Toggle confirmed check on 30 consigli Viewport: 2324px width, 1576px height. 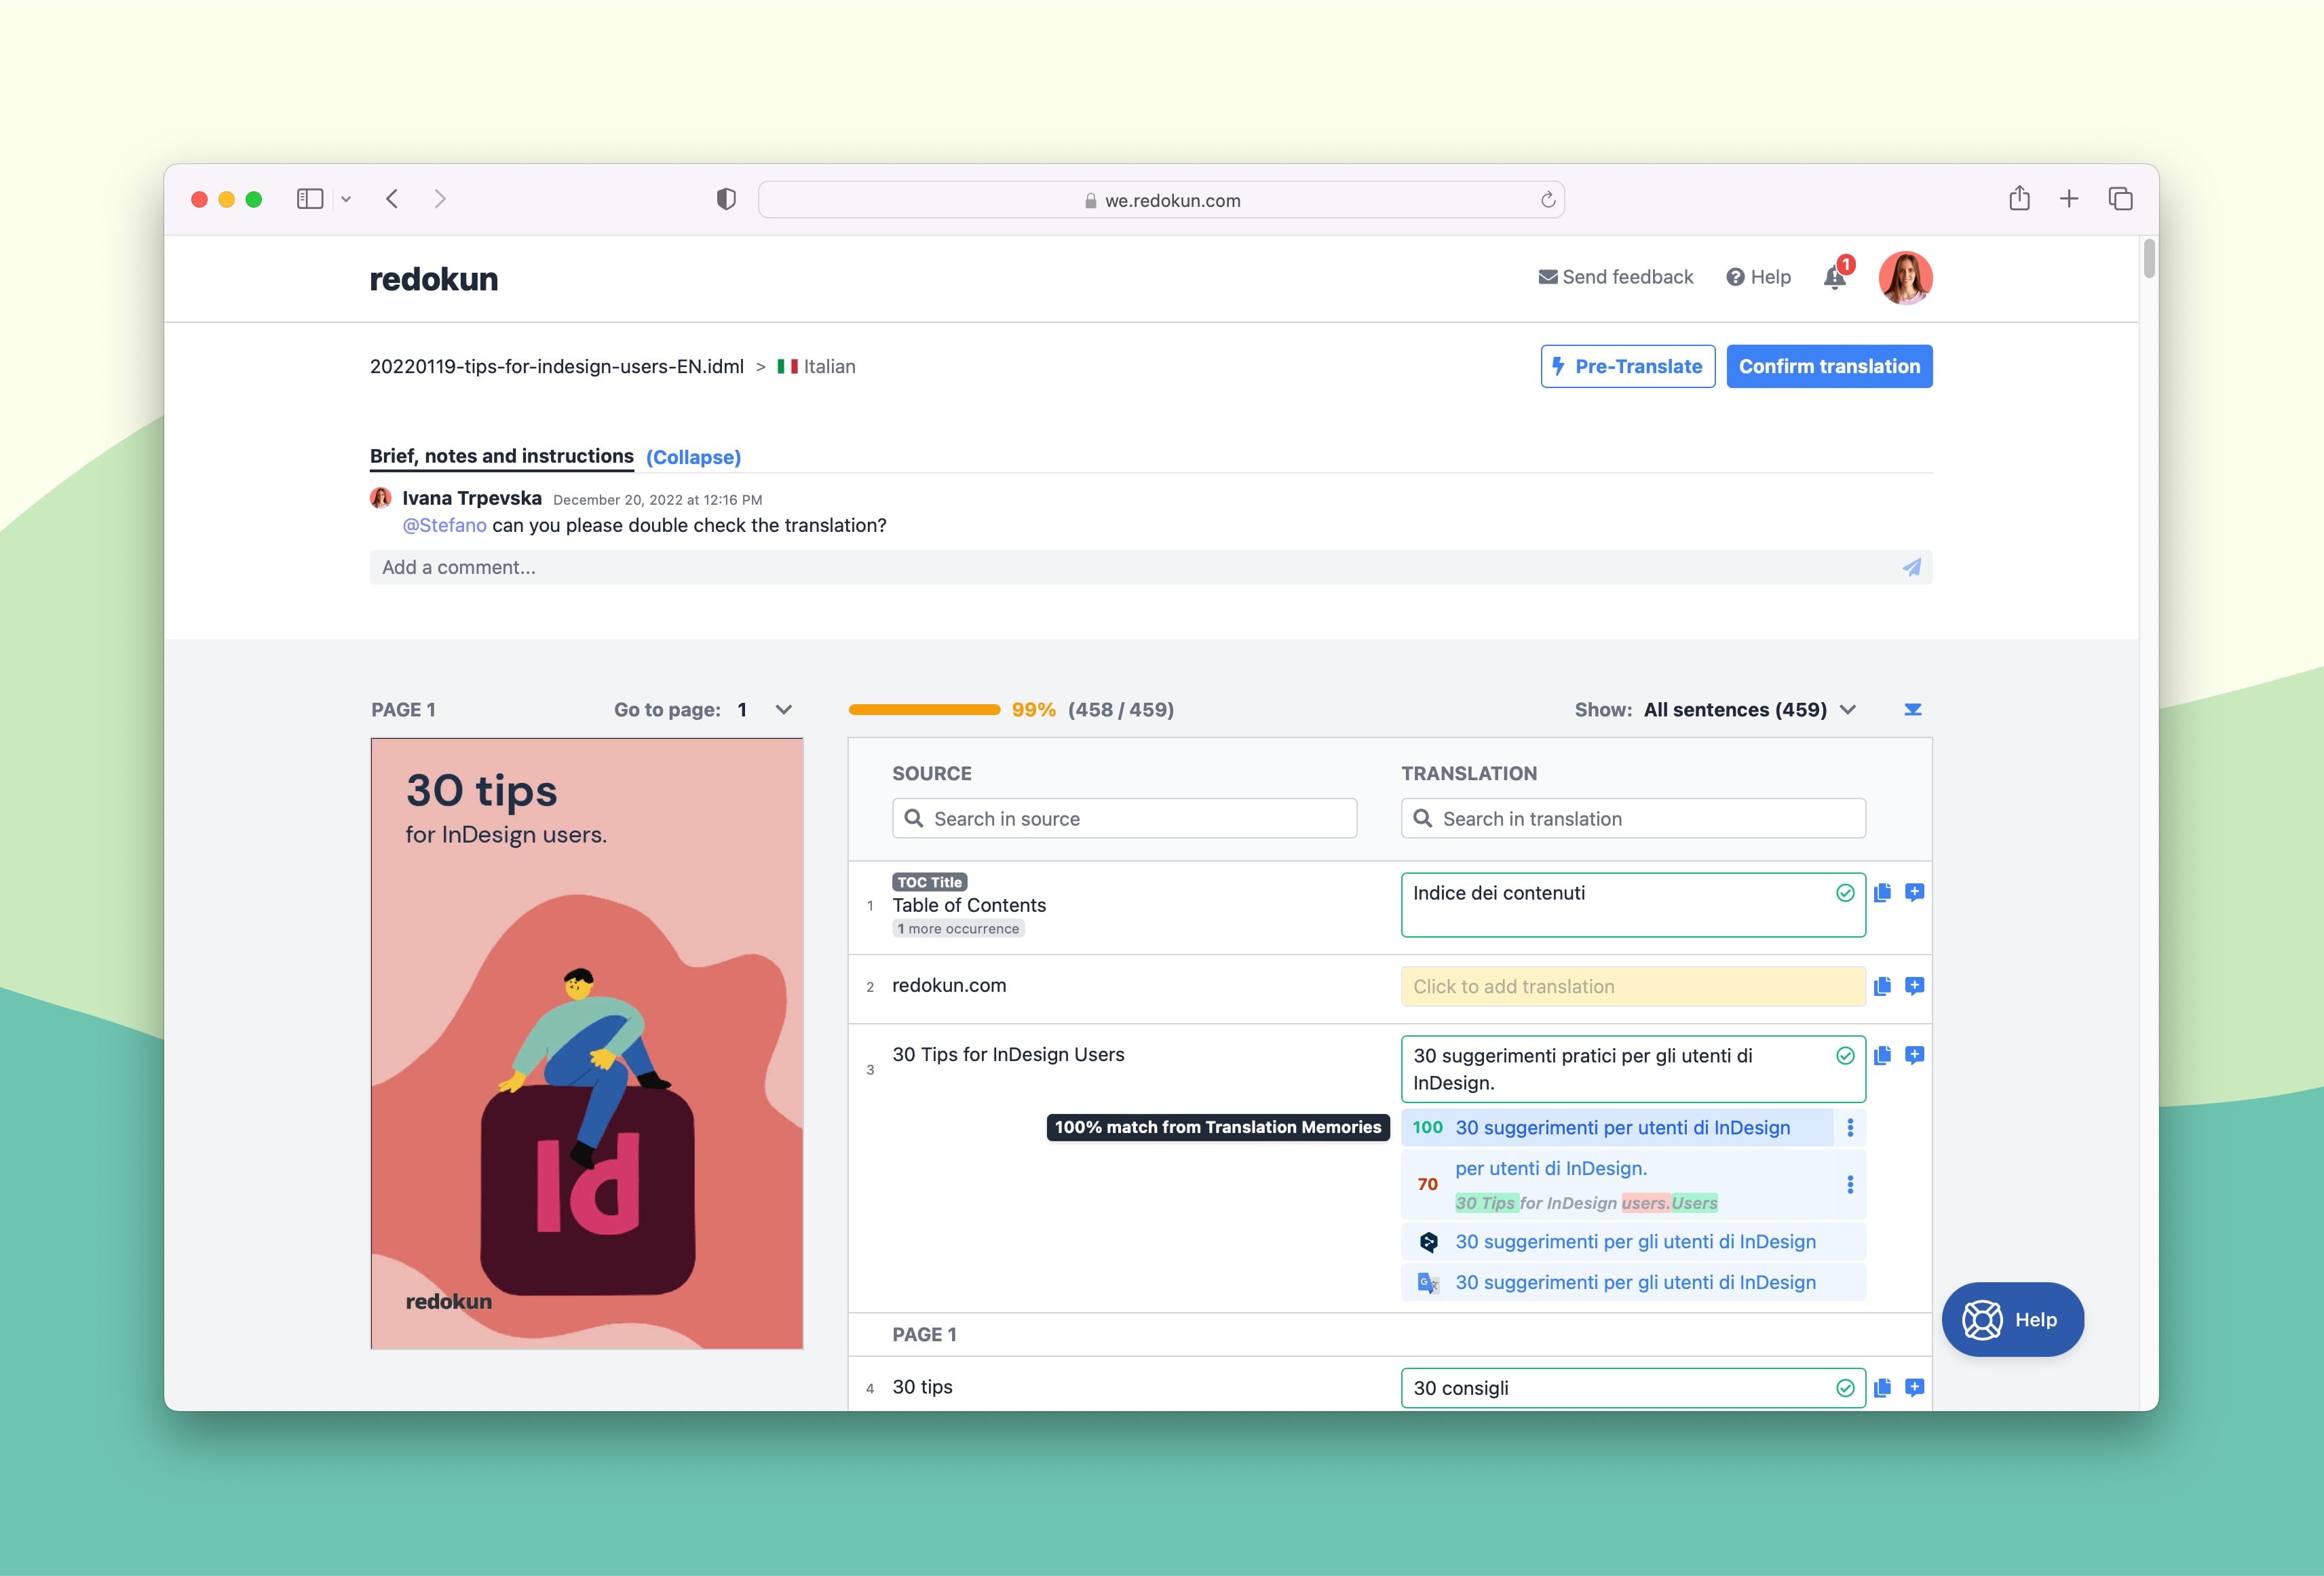tap(1845, 1388)
